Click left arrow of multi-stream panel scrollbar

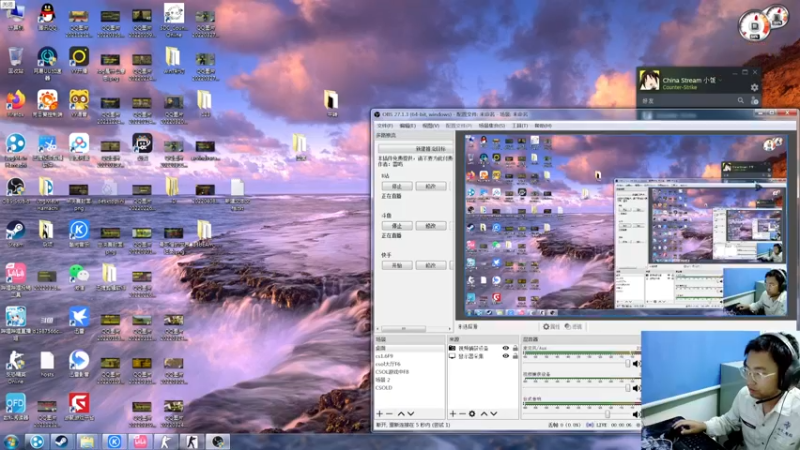pos(378,329)
